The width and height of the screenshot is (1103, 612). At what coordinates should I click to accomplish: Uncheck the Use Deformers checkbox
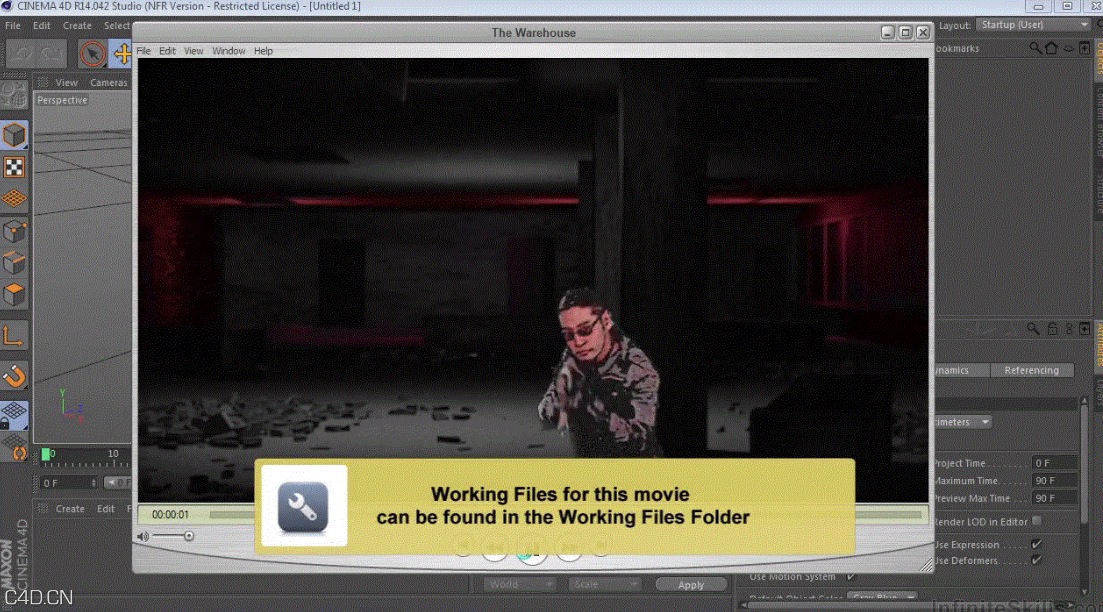point(1036,560)
